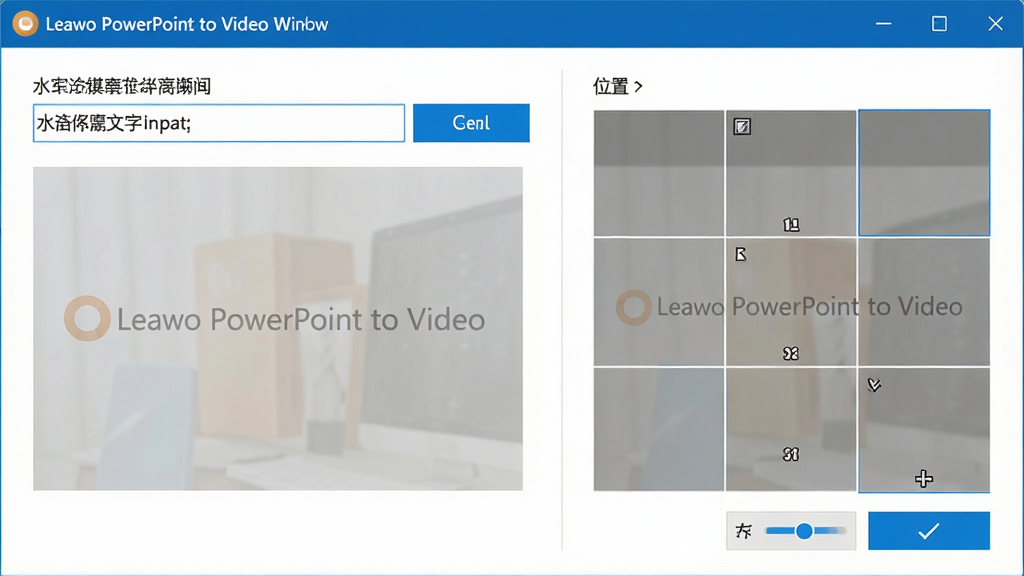Select the highlighted top-right position cell
This screenshot has width=1024, height=576.
click(924, 173)
